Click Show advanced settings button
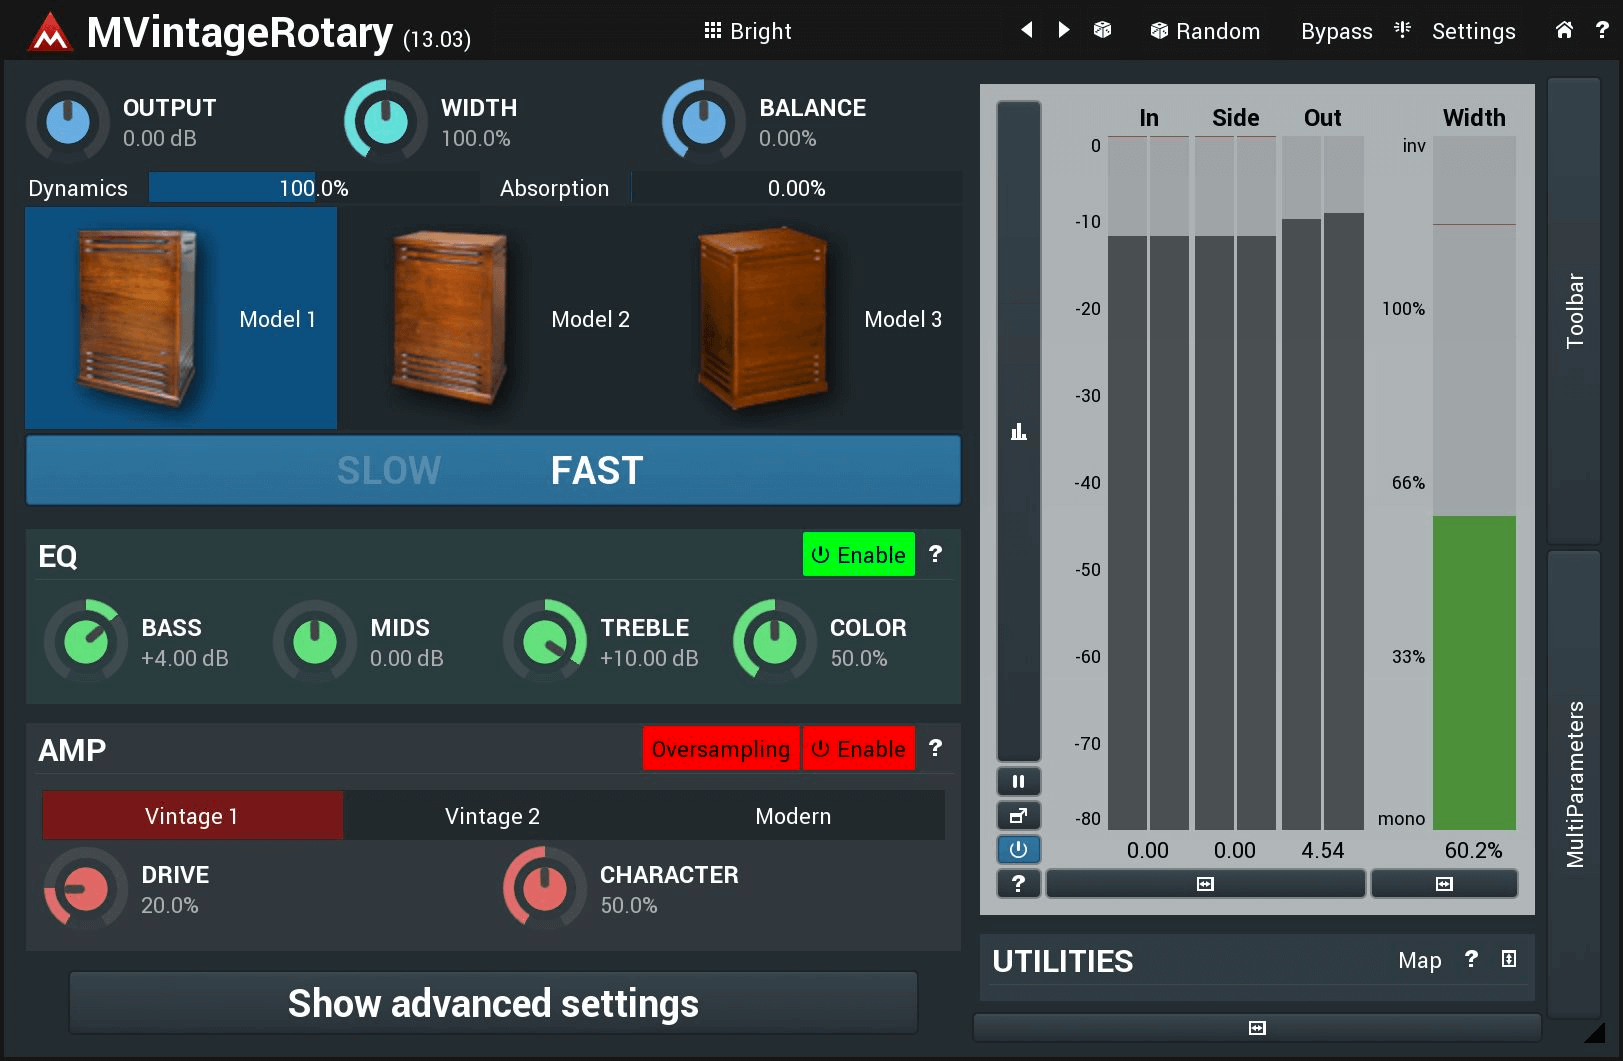The height and width of the screenshot is (1061, 1623). coord(493,1003)
